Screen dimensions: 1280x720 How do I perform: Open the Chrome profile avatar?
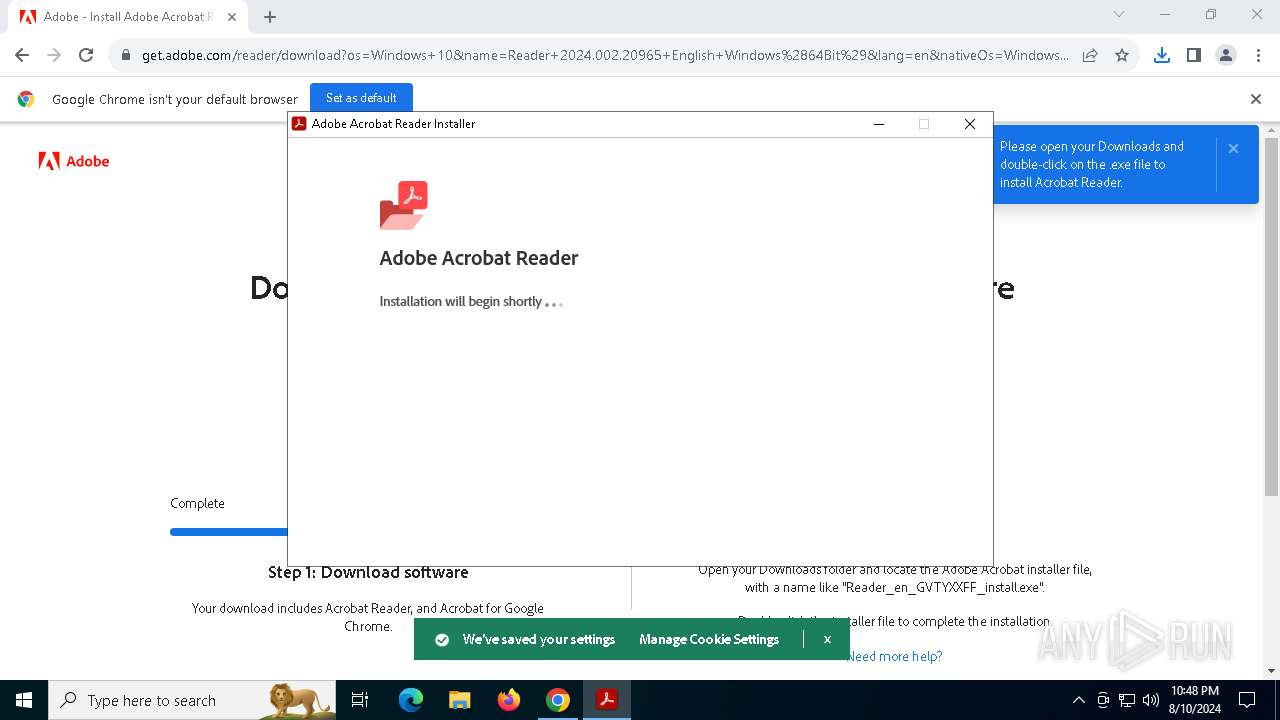tap(1226, 56)
